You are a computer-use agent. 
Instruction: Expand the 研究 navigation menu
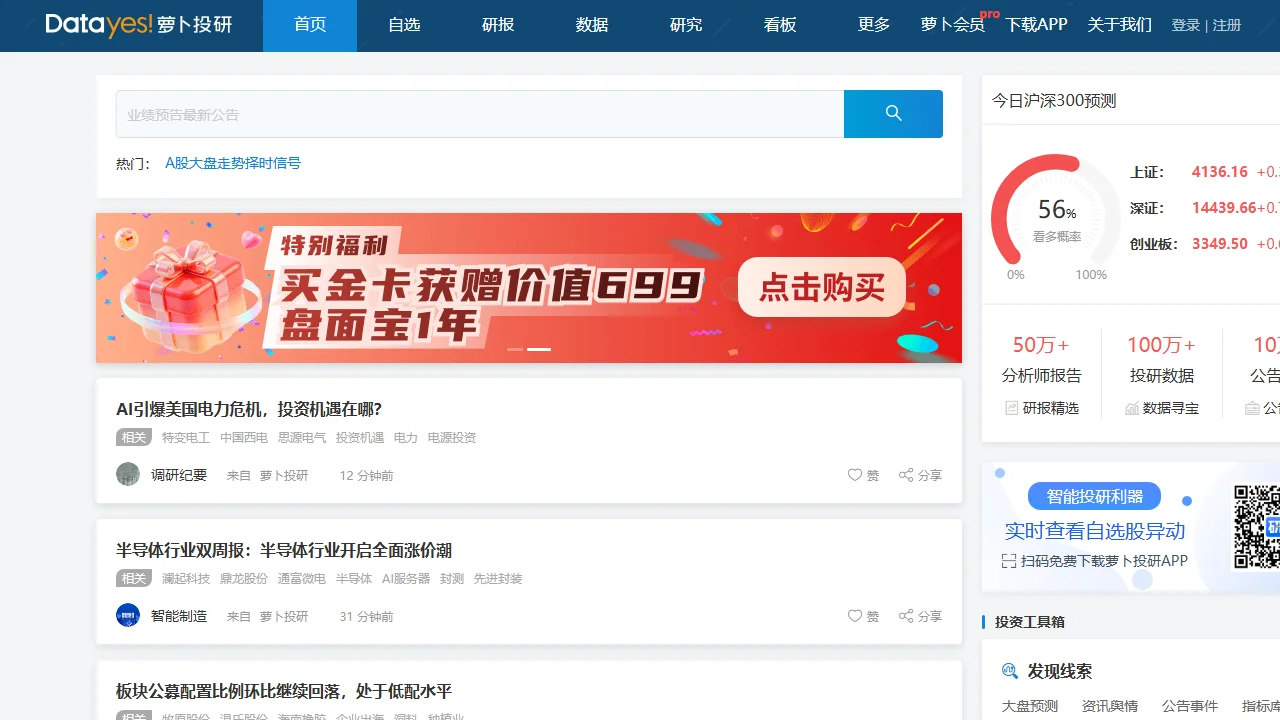tap(685, 25)
